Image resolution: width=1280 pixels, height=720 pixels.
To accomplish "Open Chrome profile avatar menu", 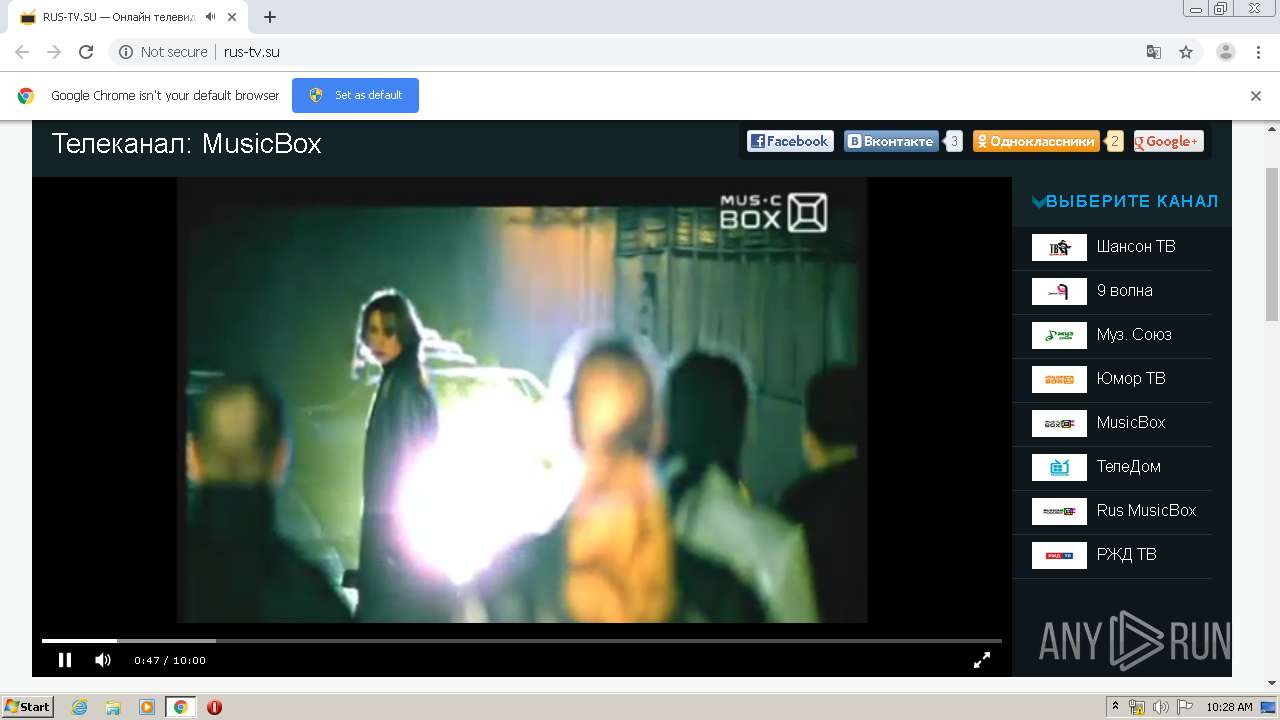I will click(1226, 52).
